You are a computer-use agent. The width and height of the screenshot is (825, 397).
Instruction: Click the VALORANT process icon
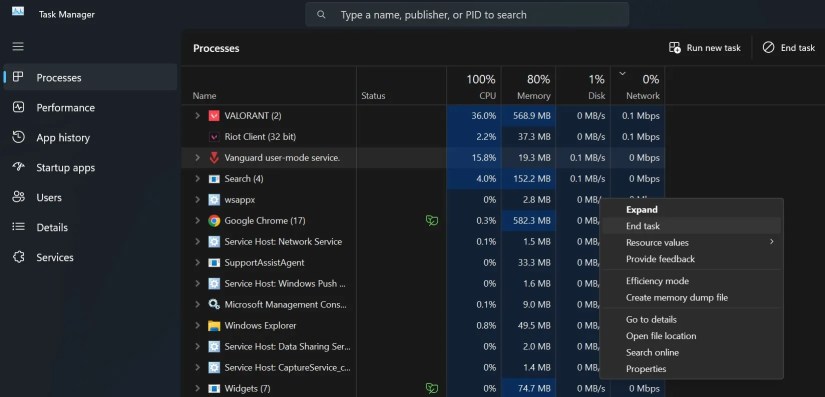(214, 116)
